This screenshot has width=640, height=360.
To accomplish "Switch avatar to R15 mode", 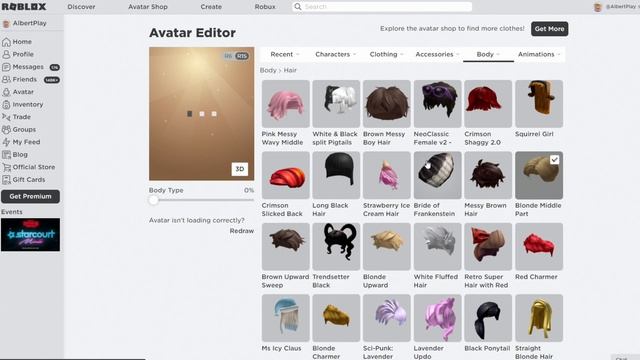I will [242, 56].
